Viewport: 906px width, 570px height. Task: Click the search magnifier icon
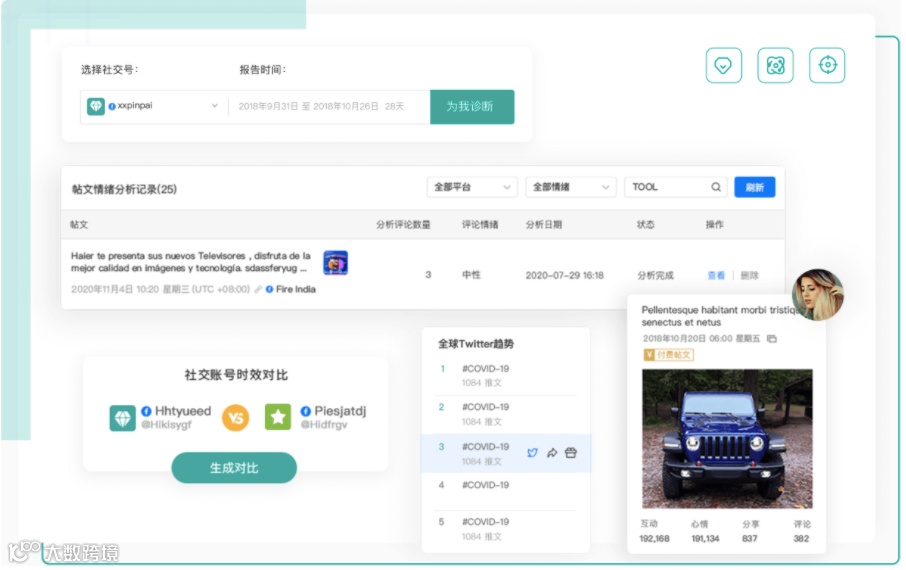coord(716,187)
